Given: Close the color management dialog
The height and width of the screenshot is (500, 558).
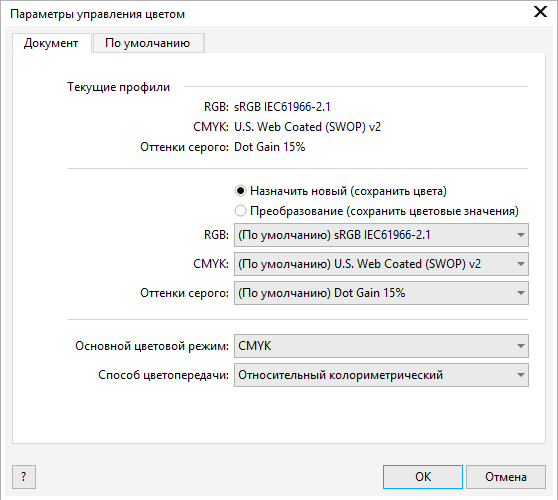Looking at the screenshot, I should (540, 12).
